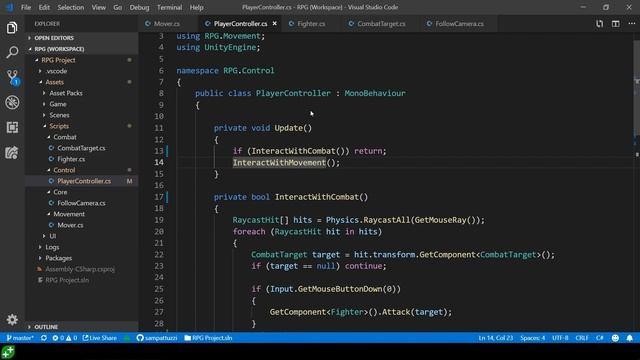640x360 pixels.
Task: Open CombatTarget.cs in the explorer
Action: pos(82,148)
